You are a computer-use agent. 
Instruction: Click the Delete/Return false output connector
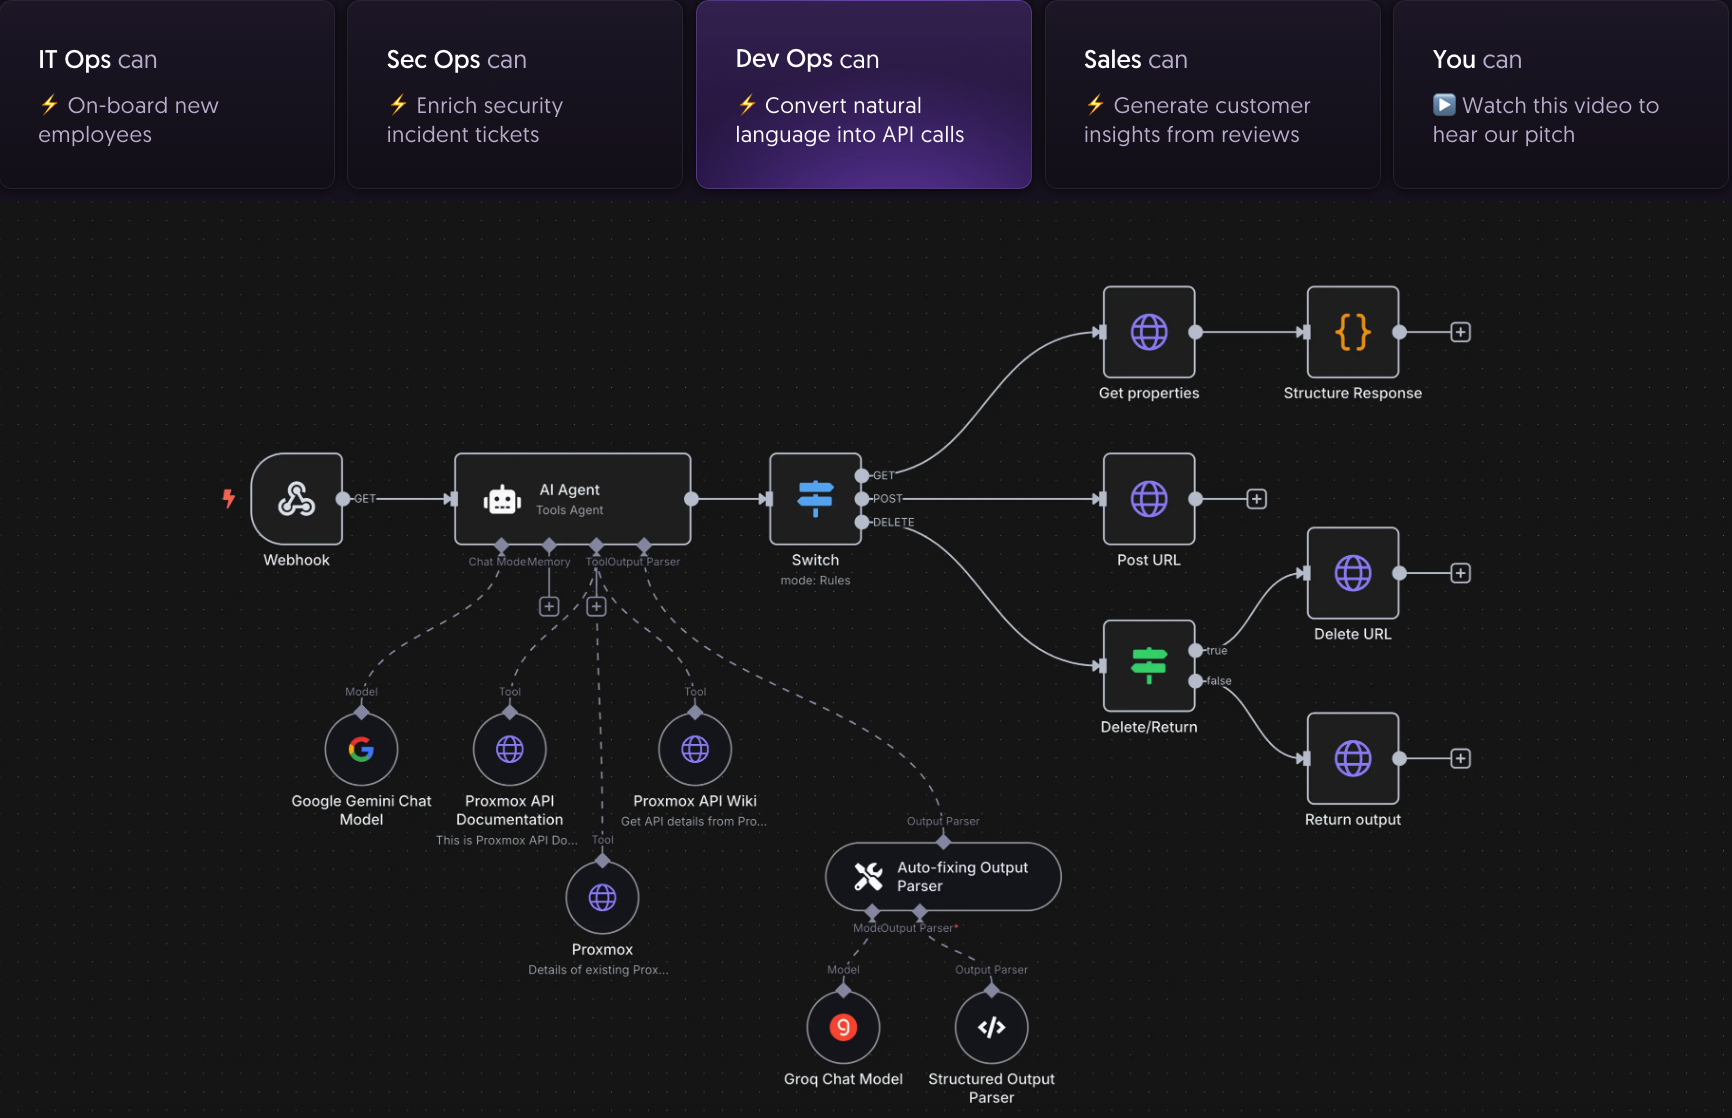[1196, 681]
